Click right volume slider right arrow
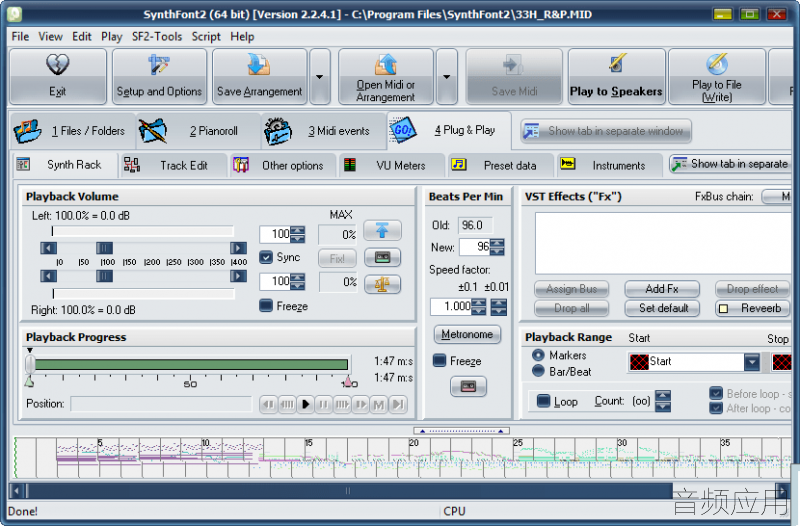 coord(238,277)
